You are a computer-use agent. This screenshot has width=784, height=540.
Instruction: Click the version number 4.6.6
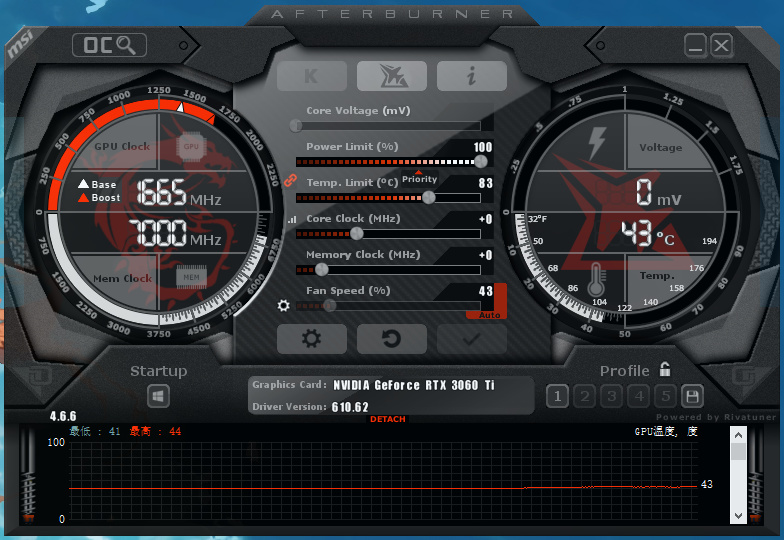point(63,416)
